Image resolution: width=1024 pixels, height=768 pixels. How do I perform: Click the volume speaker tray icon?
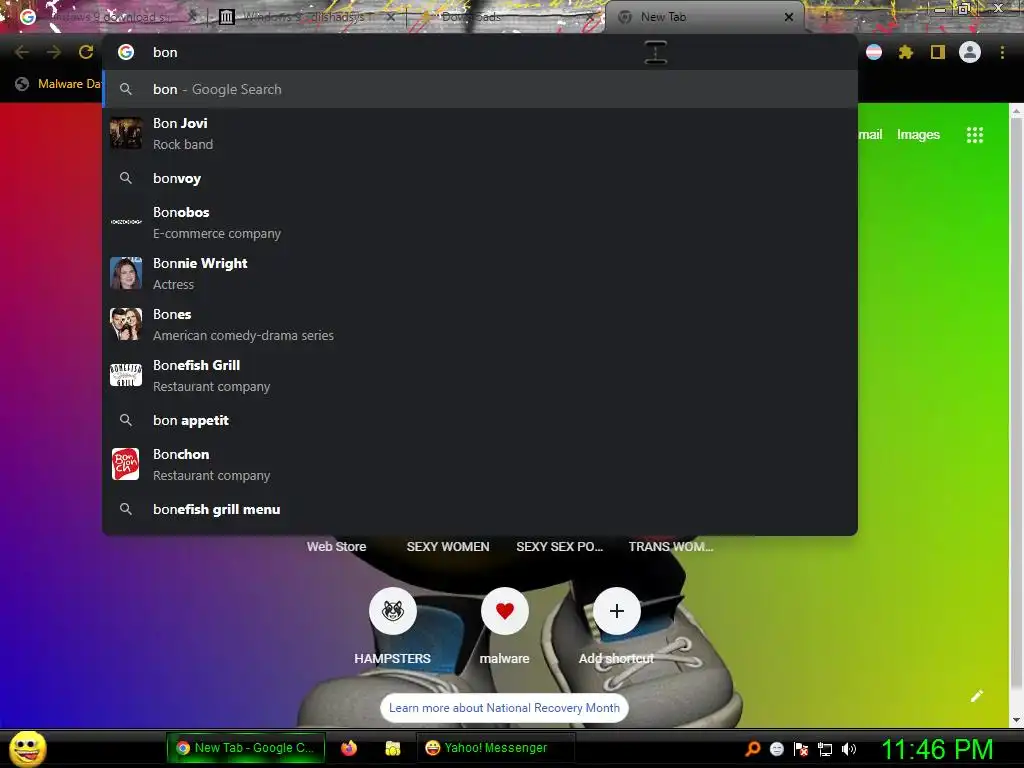pyautogui.click(x=848, y=749)
